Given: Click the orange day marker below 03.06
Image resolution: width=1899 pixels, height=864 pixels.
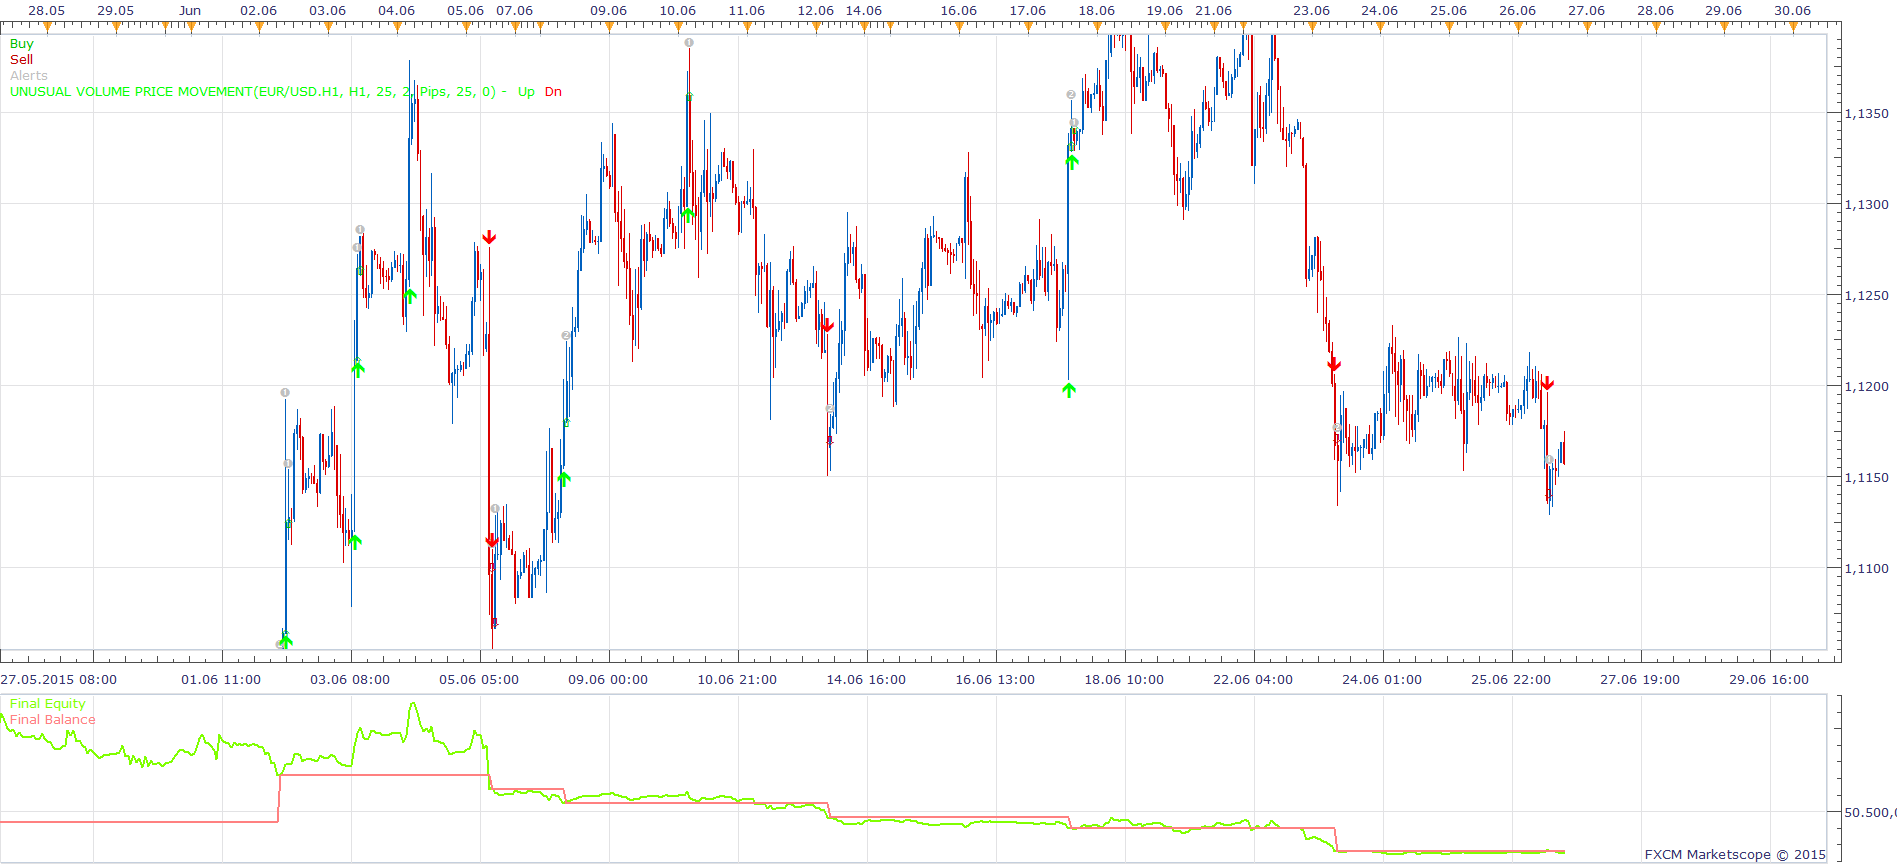Looking at the screenshot, I should coord(328,27).
